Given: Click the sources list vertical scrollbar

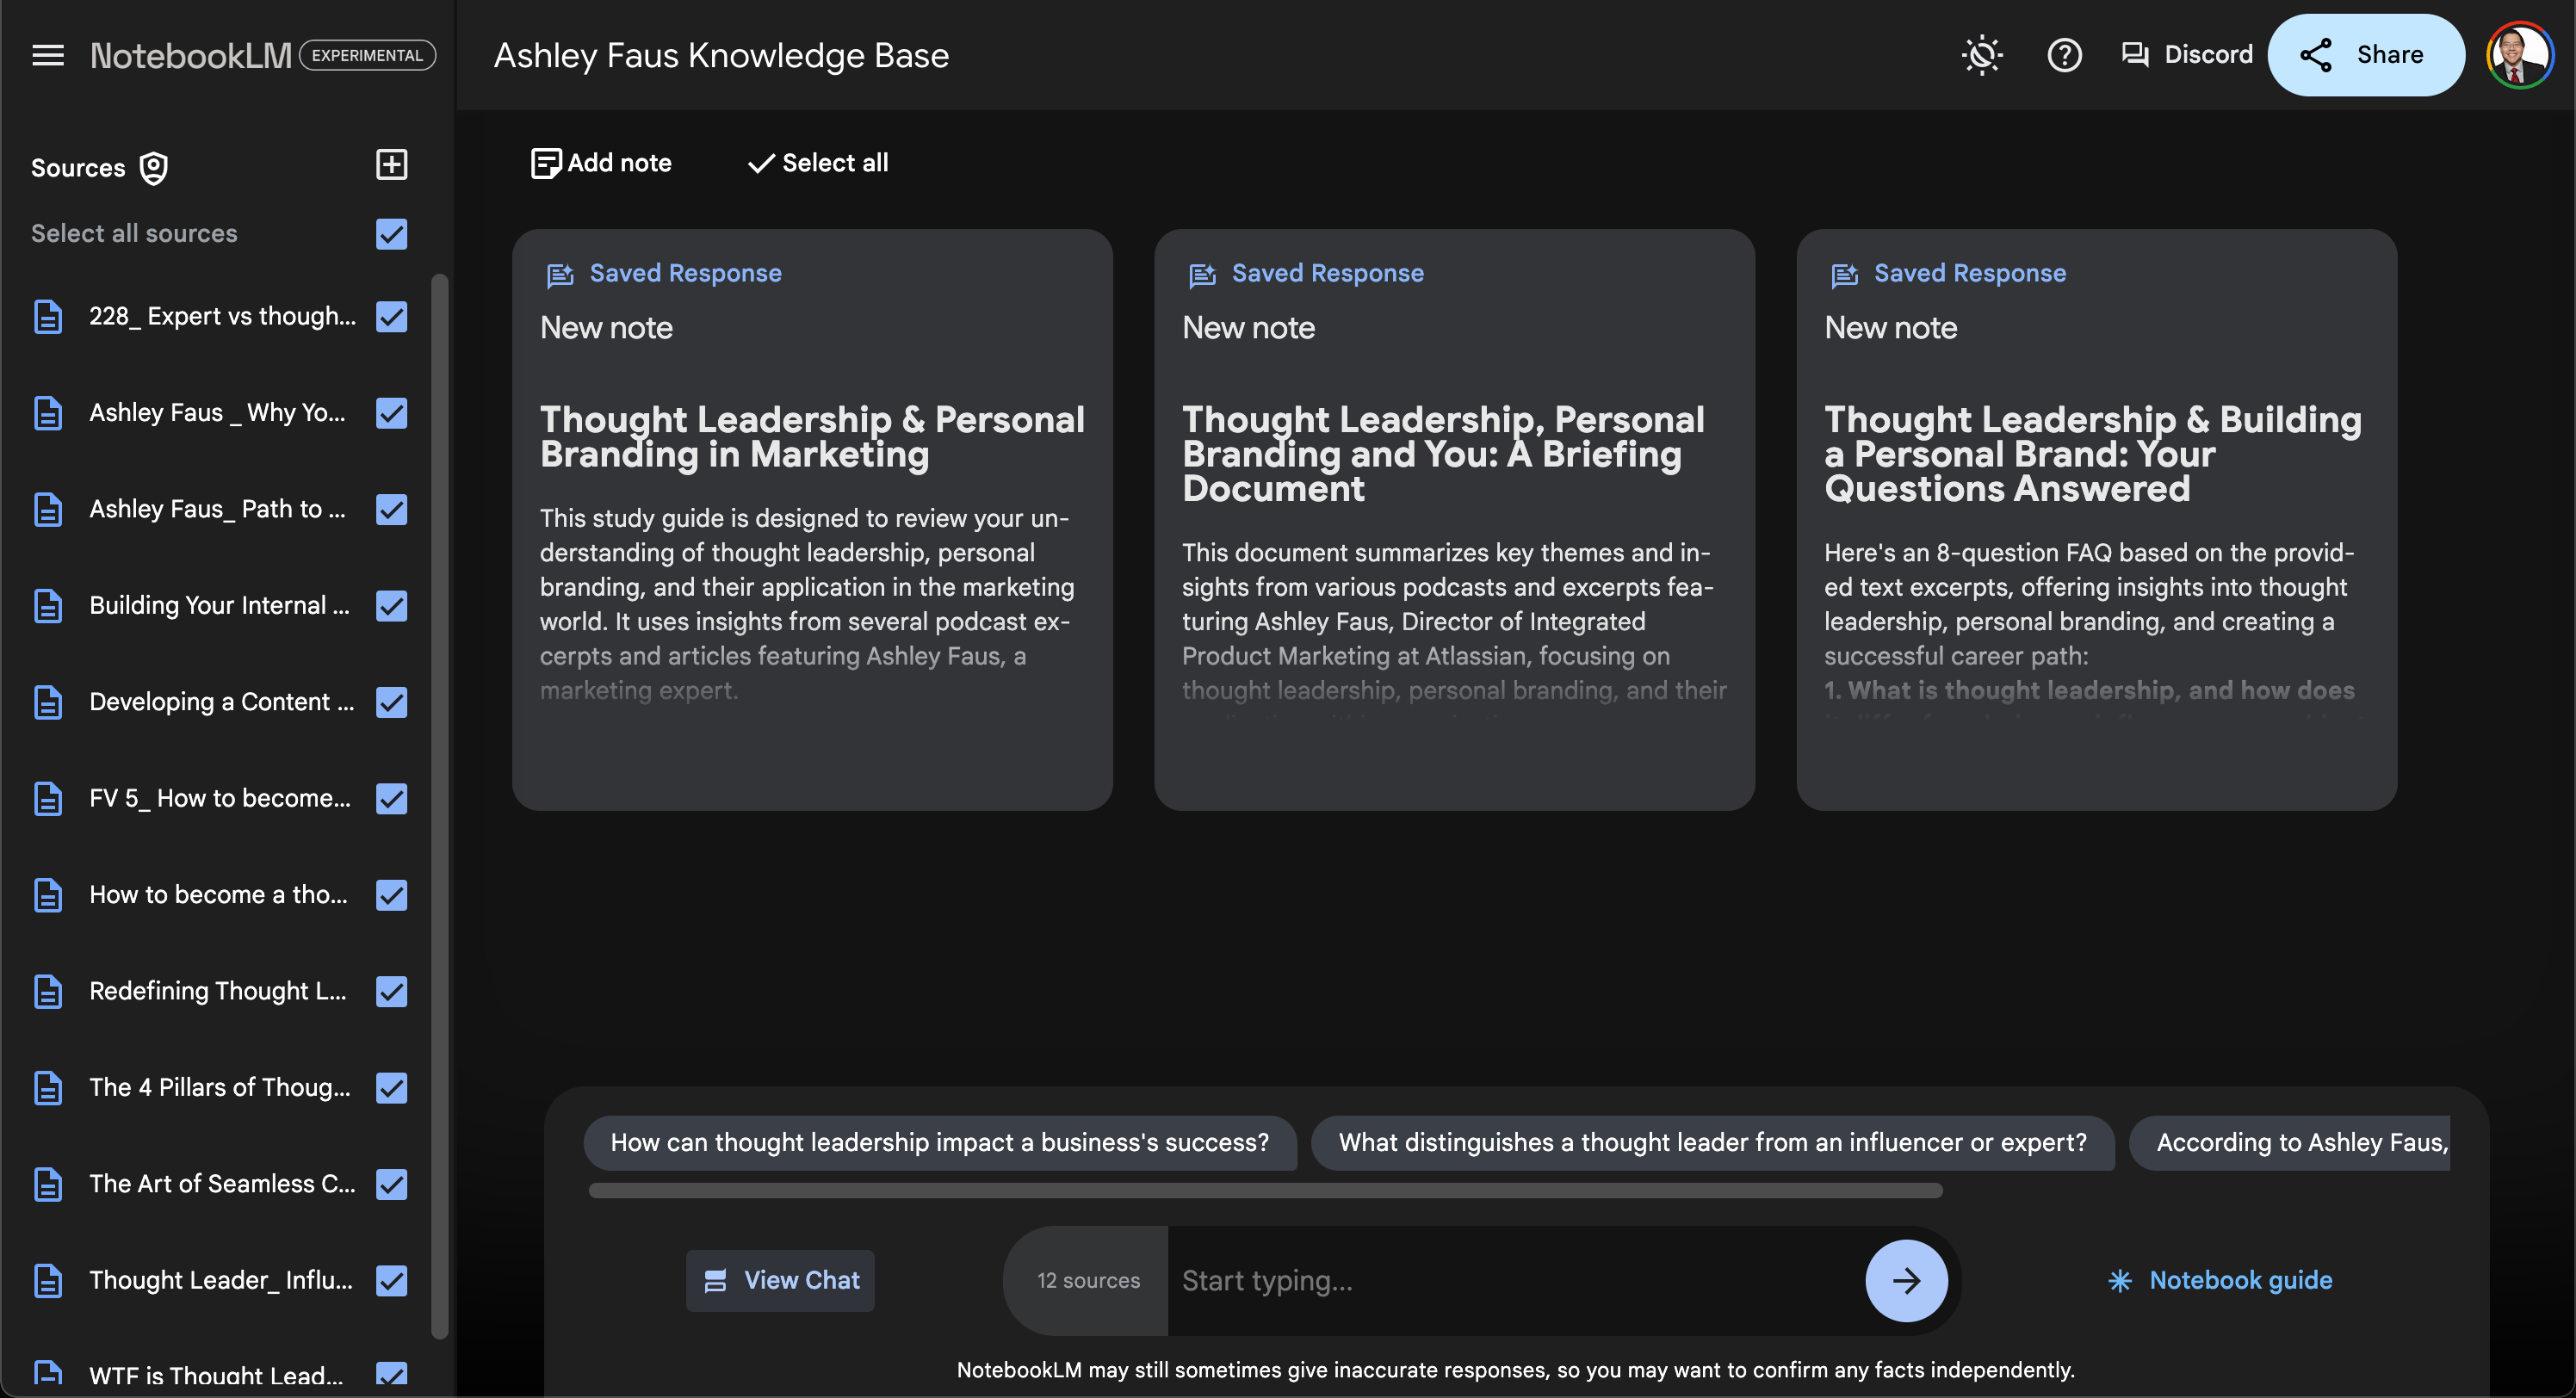Looking at the screenshot, I should pyautogui.click(x=439, y=805).
